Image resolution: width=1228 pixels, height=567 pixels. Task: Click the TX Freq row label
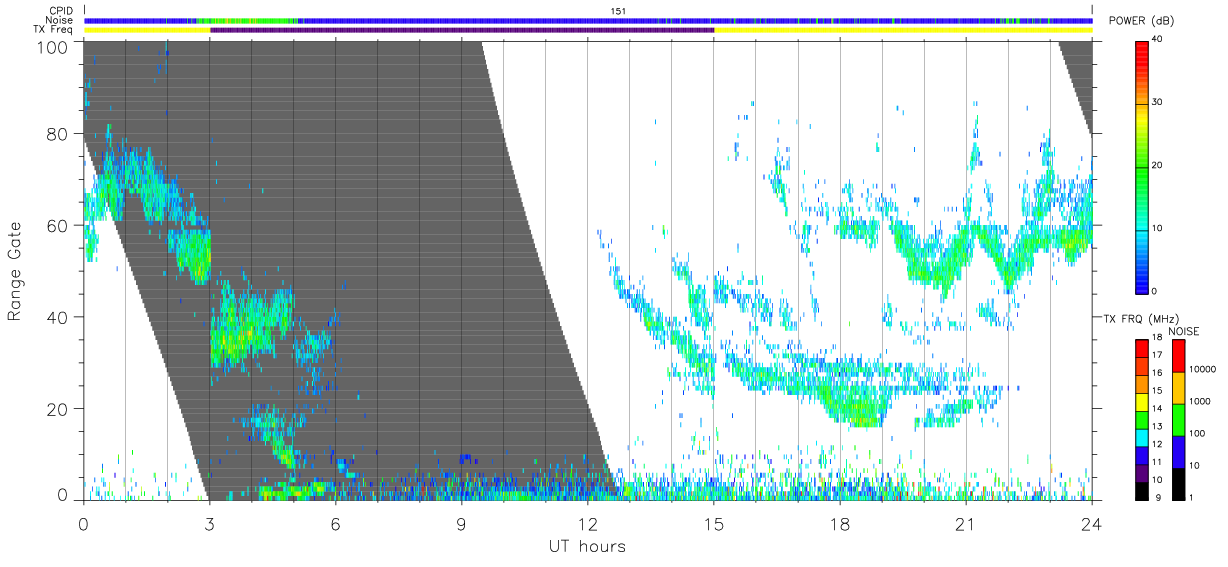(55, 30)
